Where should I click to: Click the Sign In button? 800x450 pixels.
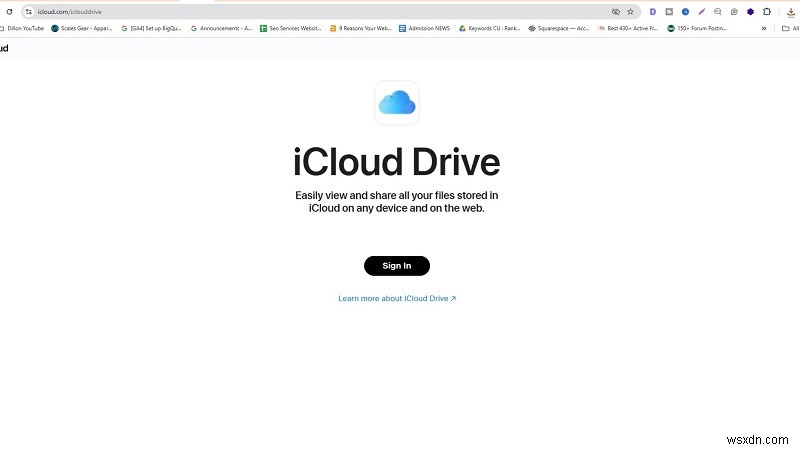tap(397, 266)
